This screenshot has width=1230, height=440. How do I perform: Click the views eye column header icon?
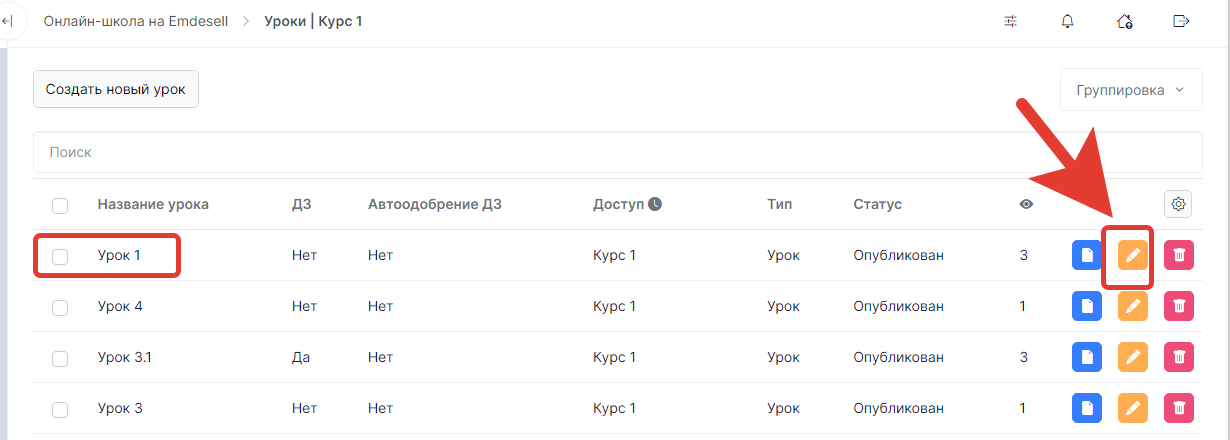pos(1026,204)
